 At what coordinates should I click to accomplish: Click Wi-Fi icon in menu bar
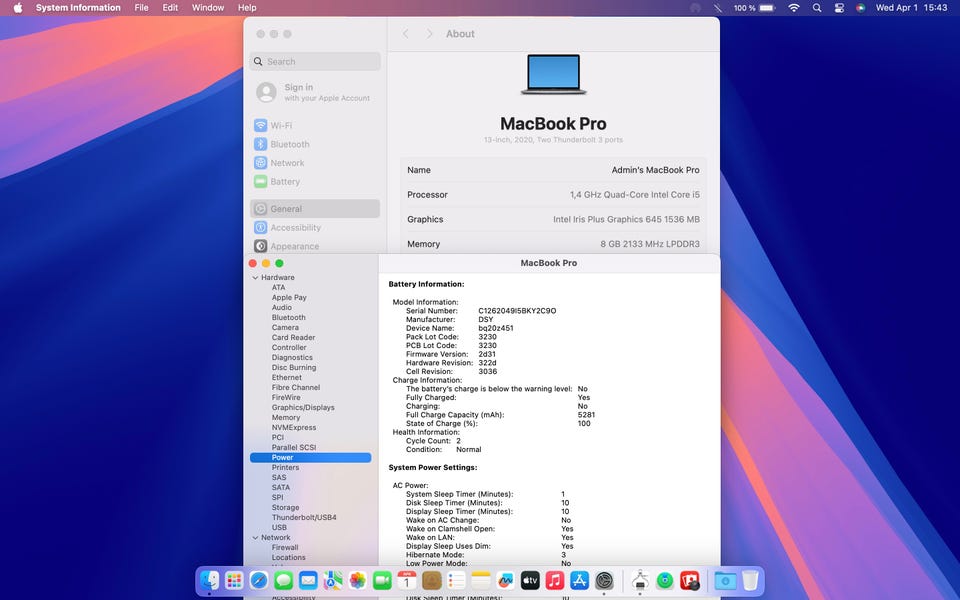point(794,7)
